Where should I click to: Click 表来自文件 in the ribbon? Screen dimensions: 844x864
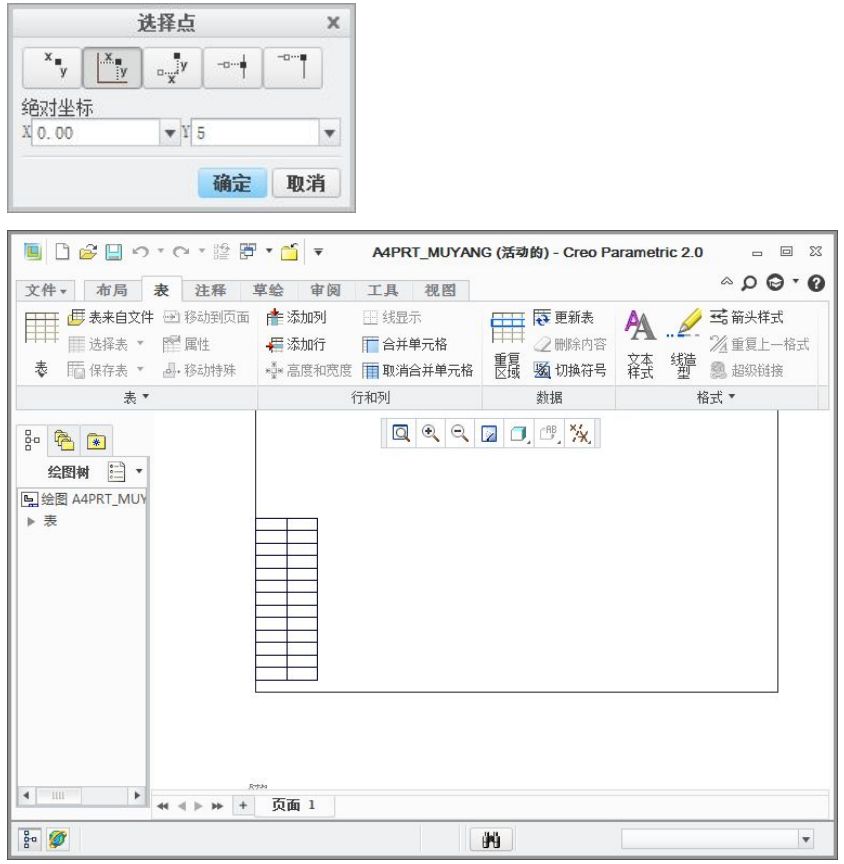(111, 317)
